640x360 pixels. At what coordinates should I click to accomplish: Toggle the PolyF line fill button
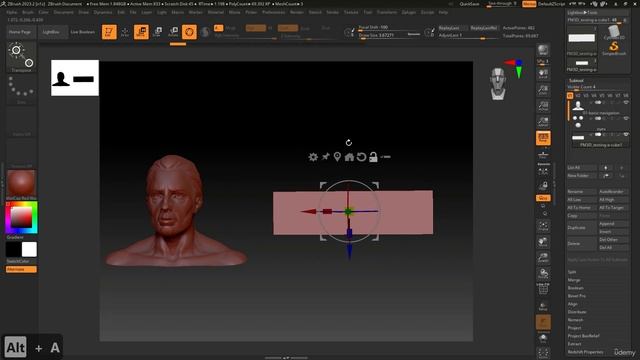click(x=543, y=289)
